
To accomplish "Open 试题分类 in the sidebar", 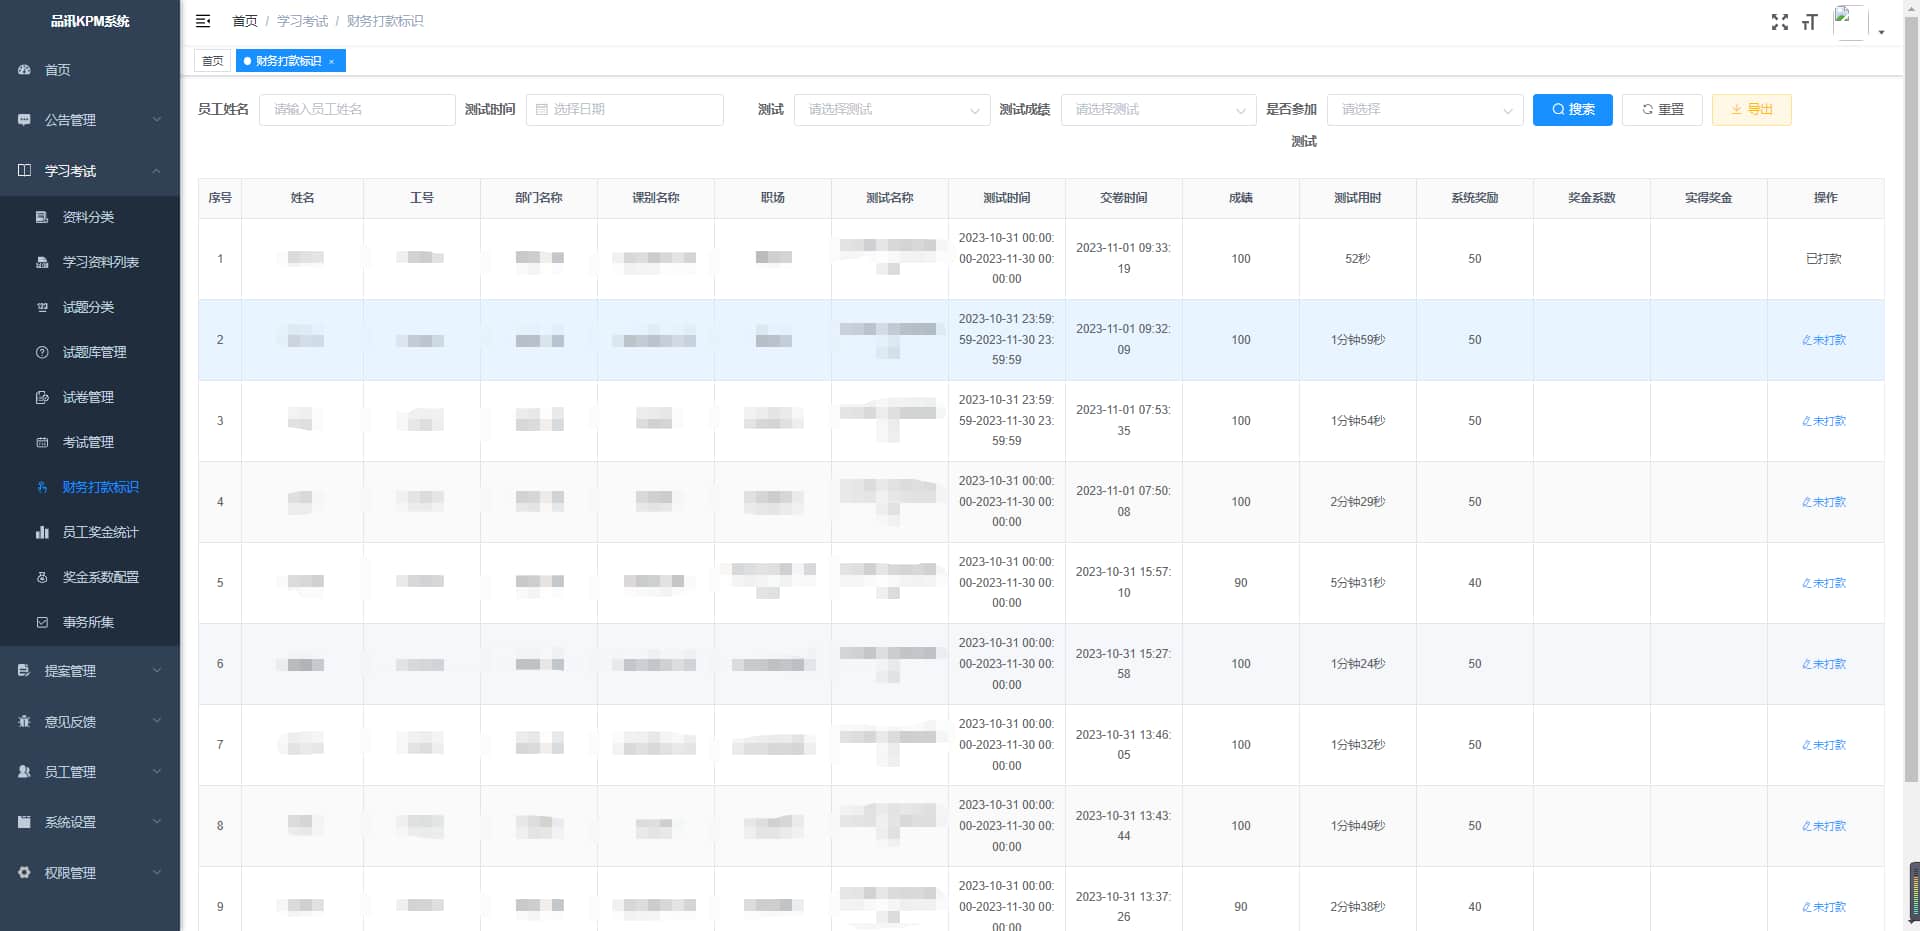I will click(90, 307).
